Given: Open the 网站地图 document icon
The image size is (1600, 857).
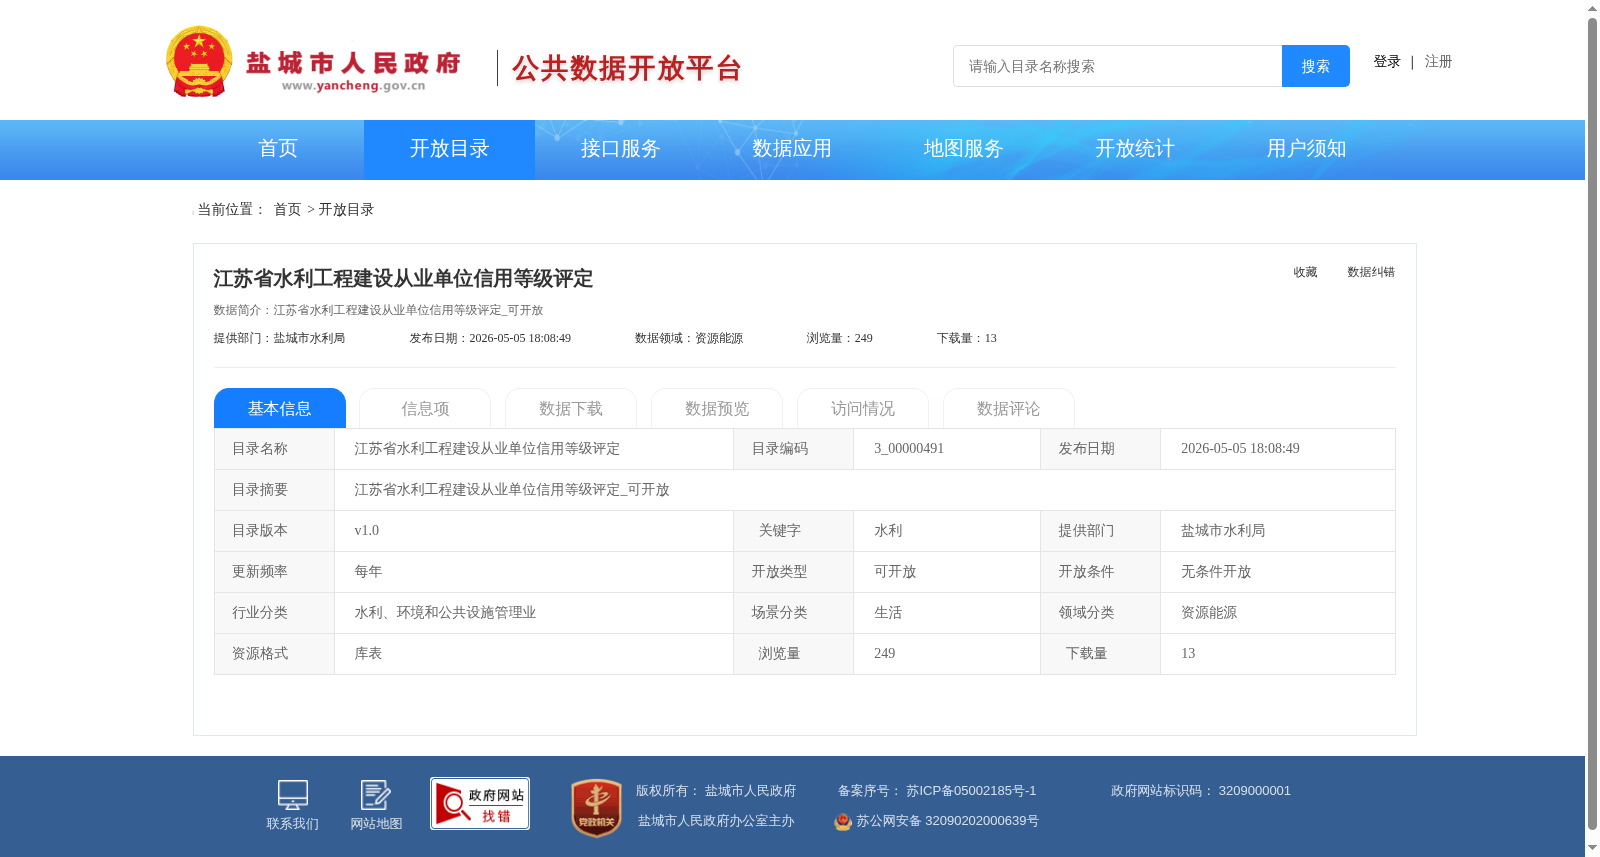Looking at the screenshot, I should coord(376,795).
